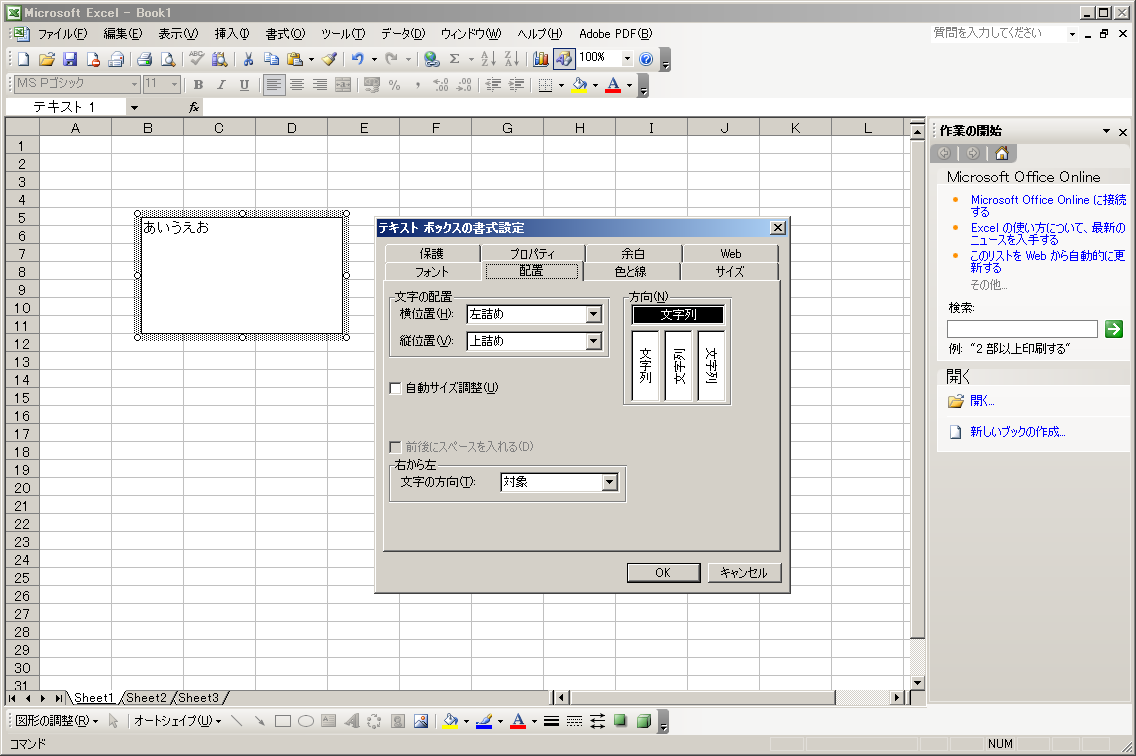Select the Oval shape tool
Image resolution: width=1136 pixels, height=756 pixels.
click(x=306, y=721)
